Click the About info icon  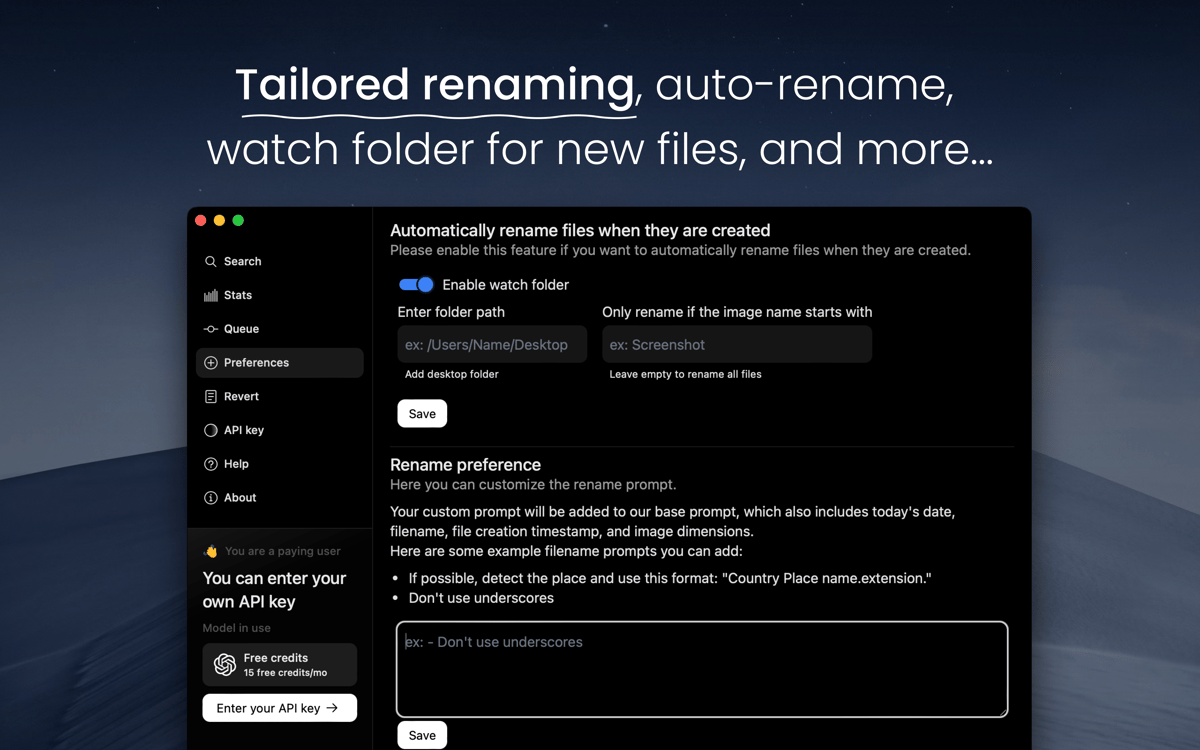coord(211,498)
